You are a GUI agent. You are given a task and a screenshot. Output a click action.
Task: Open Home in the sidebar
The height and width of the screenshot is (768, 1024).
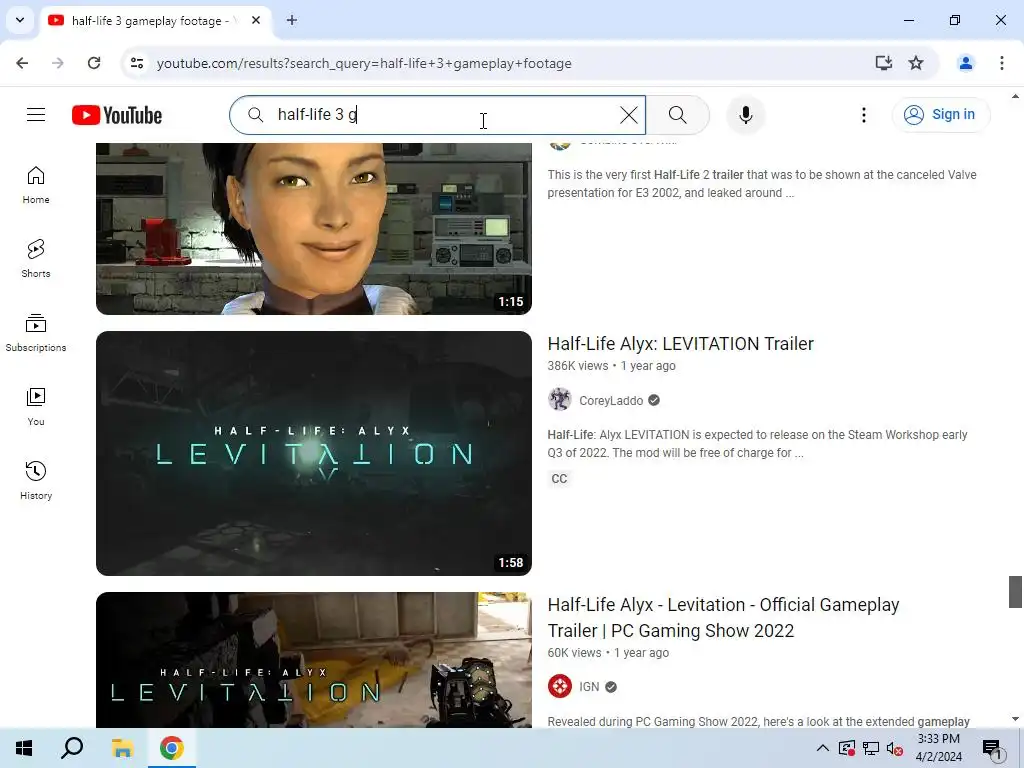36,185
